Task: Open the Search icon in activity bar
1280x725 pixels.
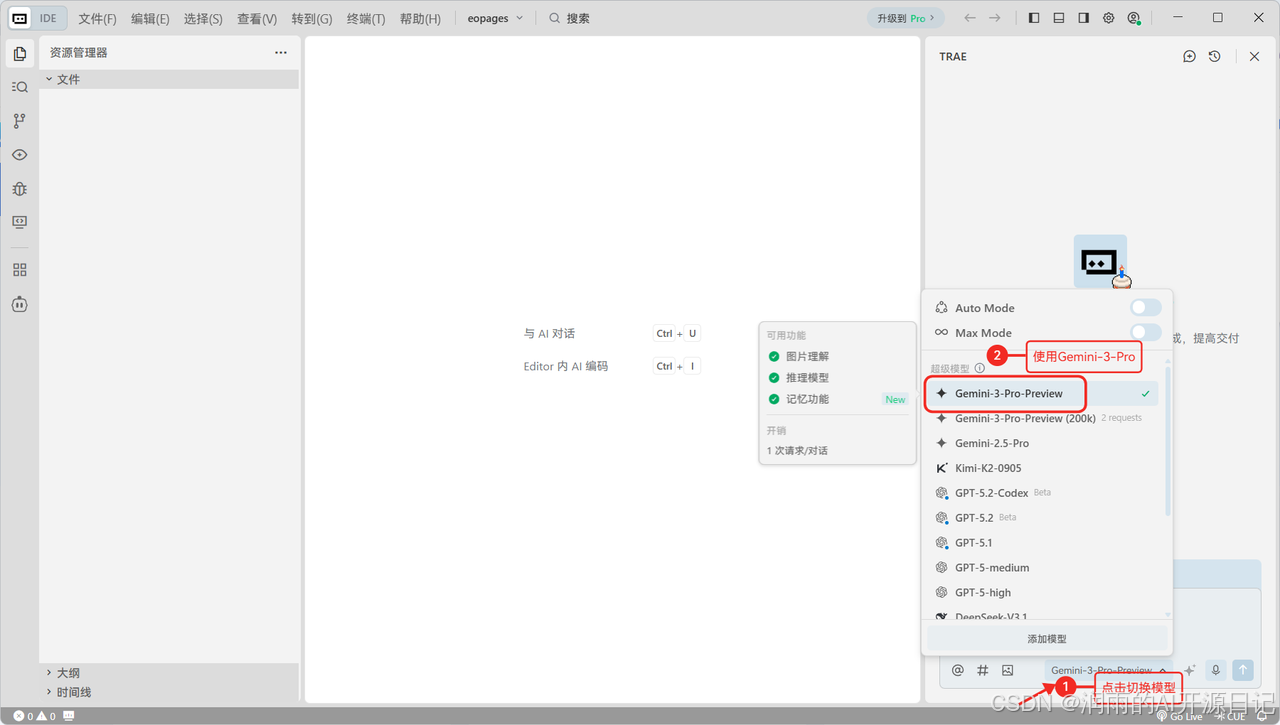Action: tap(20, 87)
